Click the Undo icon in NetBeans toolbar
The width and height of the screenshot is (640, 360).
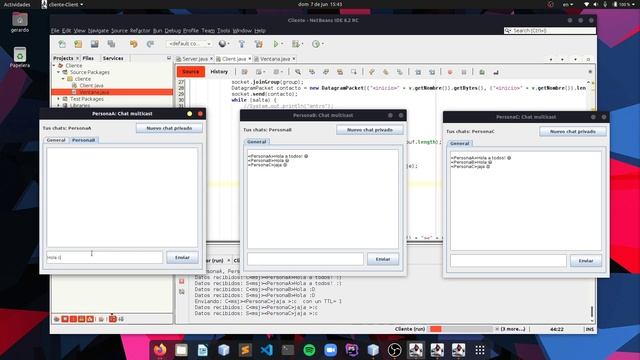[134, 44]
